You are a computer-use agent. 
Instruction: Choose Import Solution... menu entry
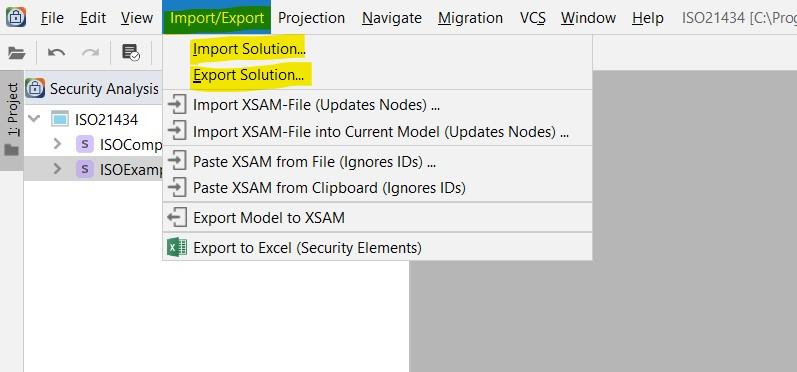[x=249, y=49]
